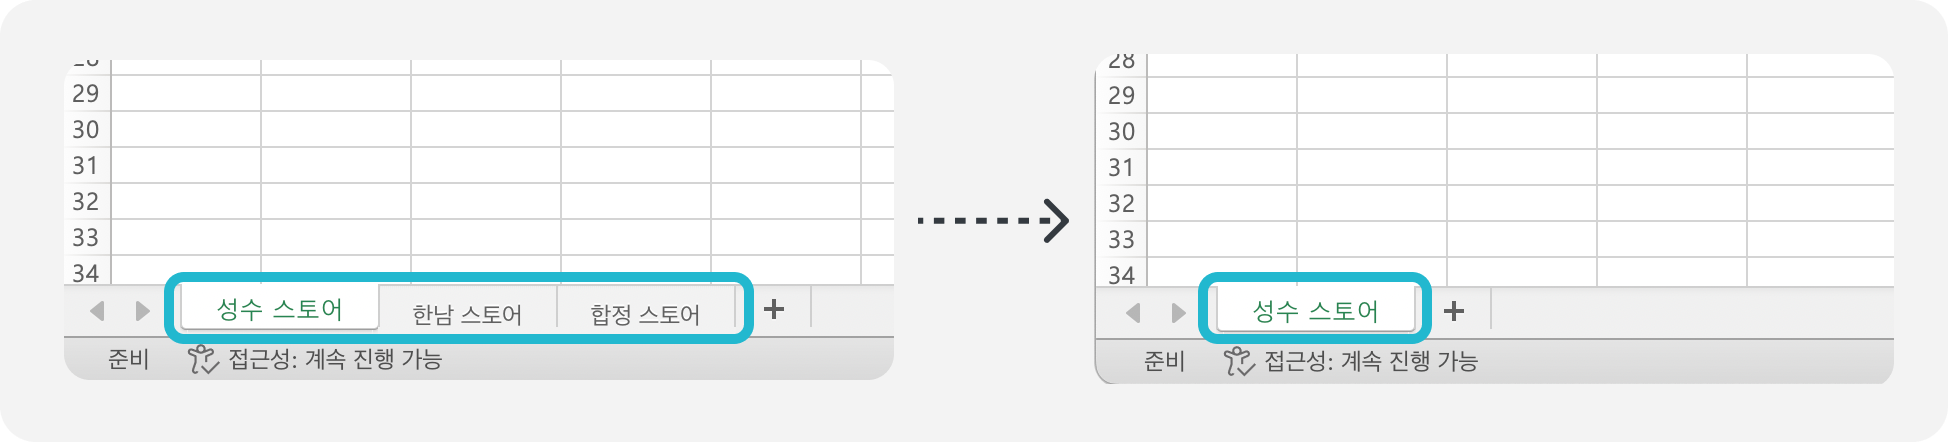
Task: Add new sheet with right plus icon
Action: click(1454, 311)
